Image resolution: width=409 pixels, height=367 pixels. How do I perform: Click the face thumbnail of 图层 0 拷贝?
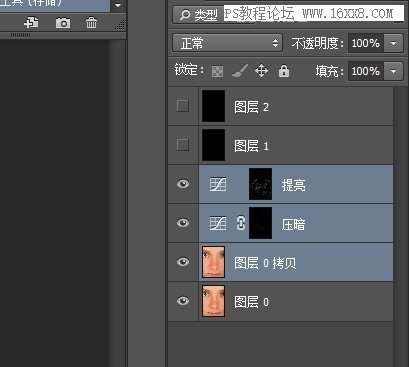[x=213, y=262]
